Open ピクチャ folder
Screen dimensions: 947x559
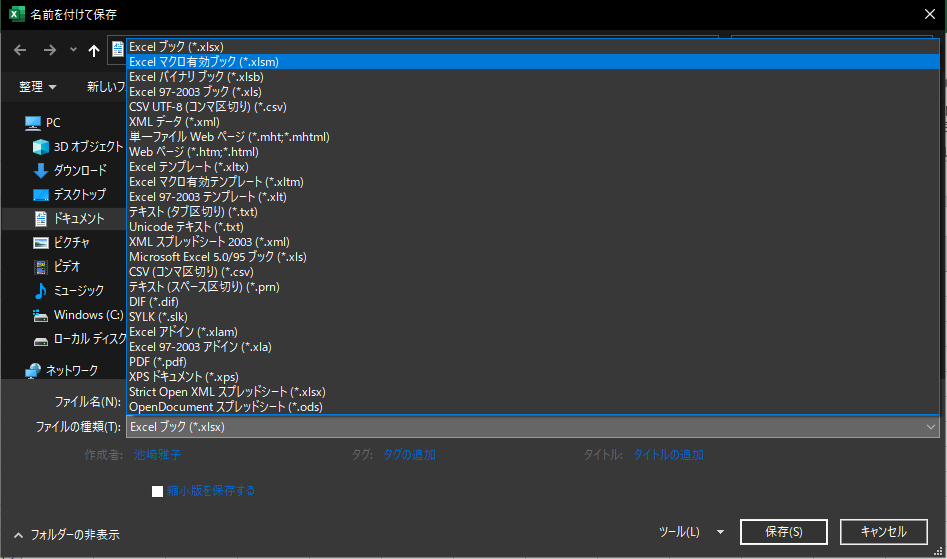[x=62, y=243]
